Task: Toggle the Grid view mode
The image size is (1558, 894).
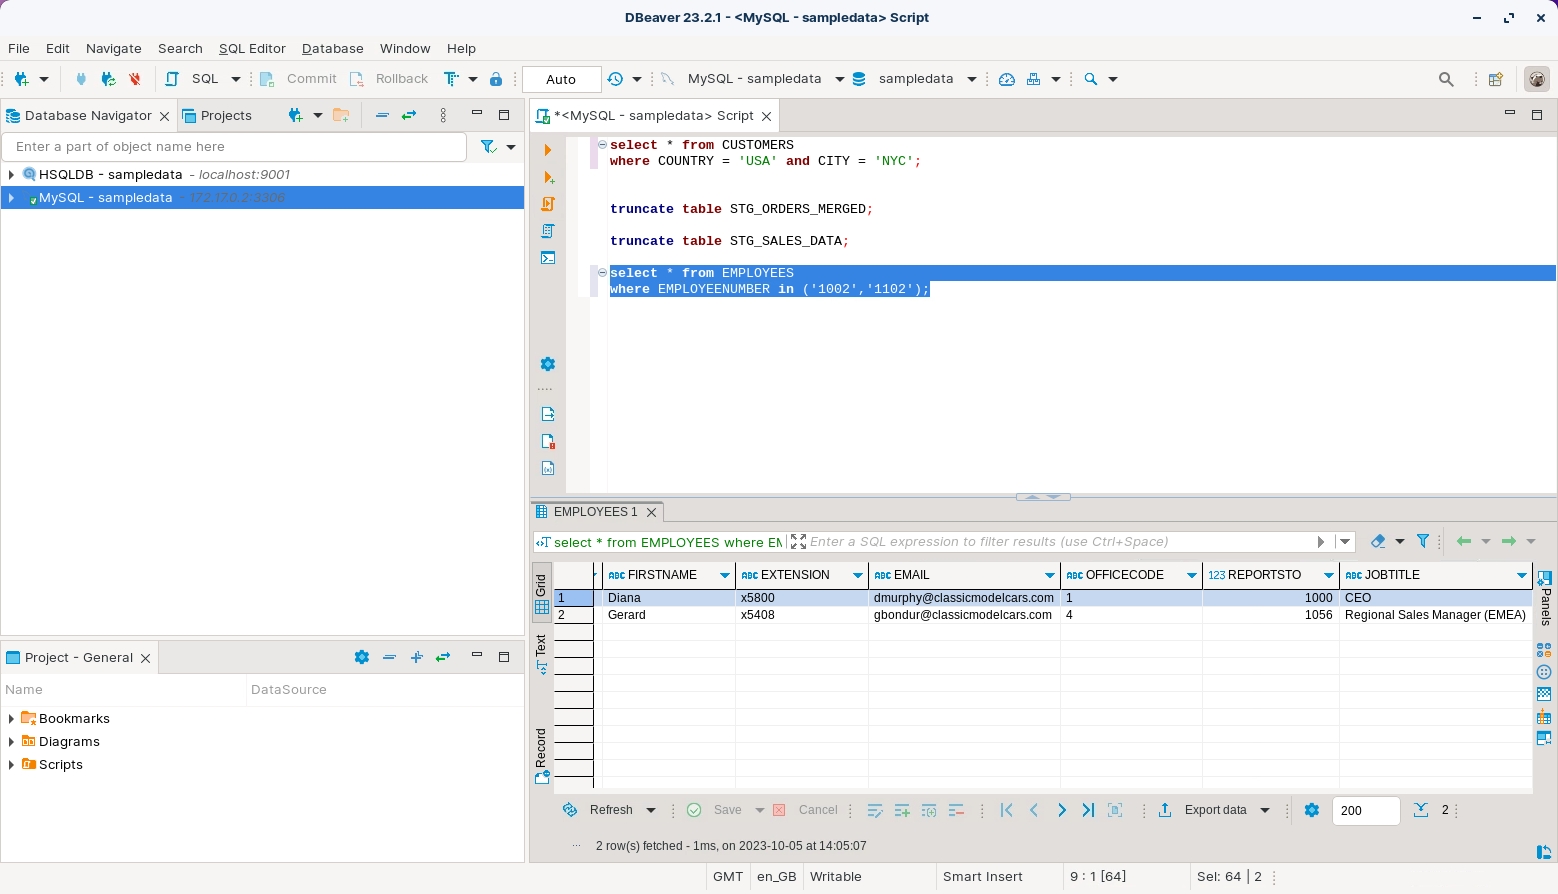Action: pos(541,592)
